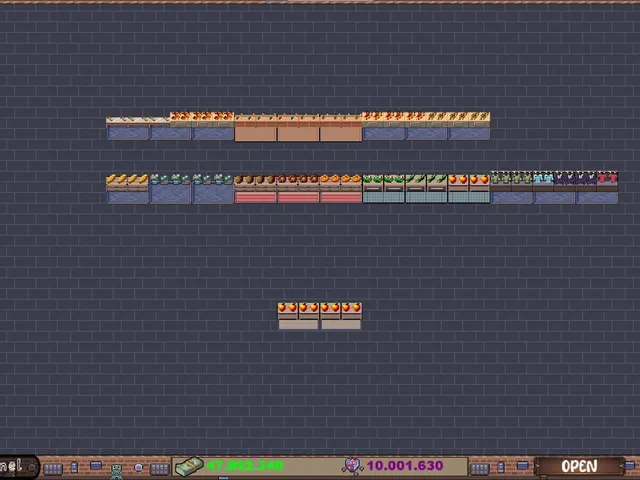Select the cucumber stall
Image resolution: width=640 pixels, height=480 pixels.
(426, 188)
